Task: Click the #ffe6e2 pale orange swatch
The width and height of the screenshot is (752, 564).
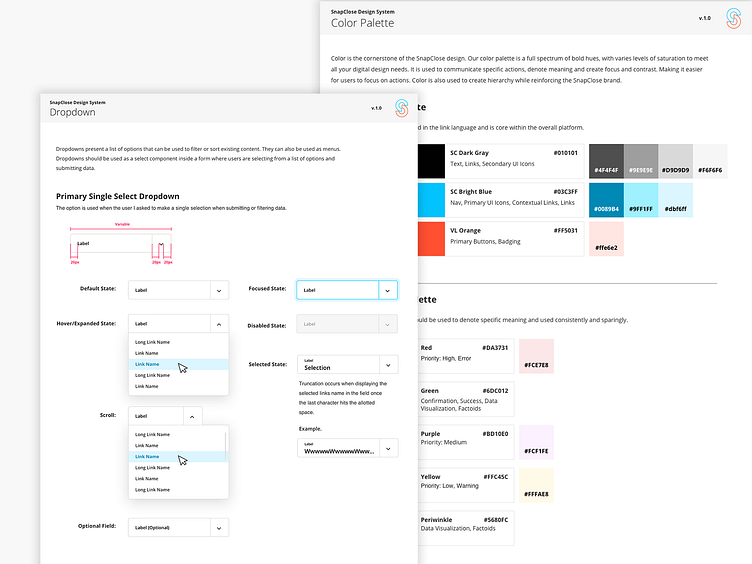Action: pos(606,239)
